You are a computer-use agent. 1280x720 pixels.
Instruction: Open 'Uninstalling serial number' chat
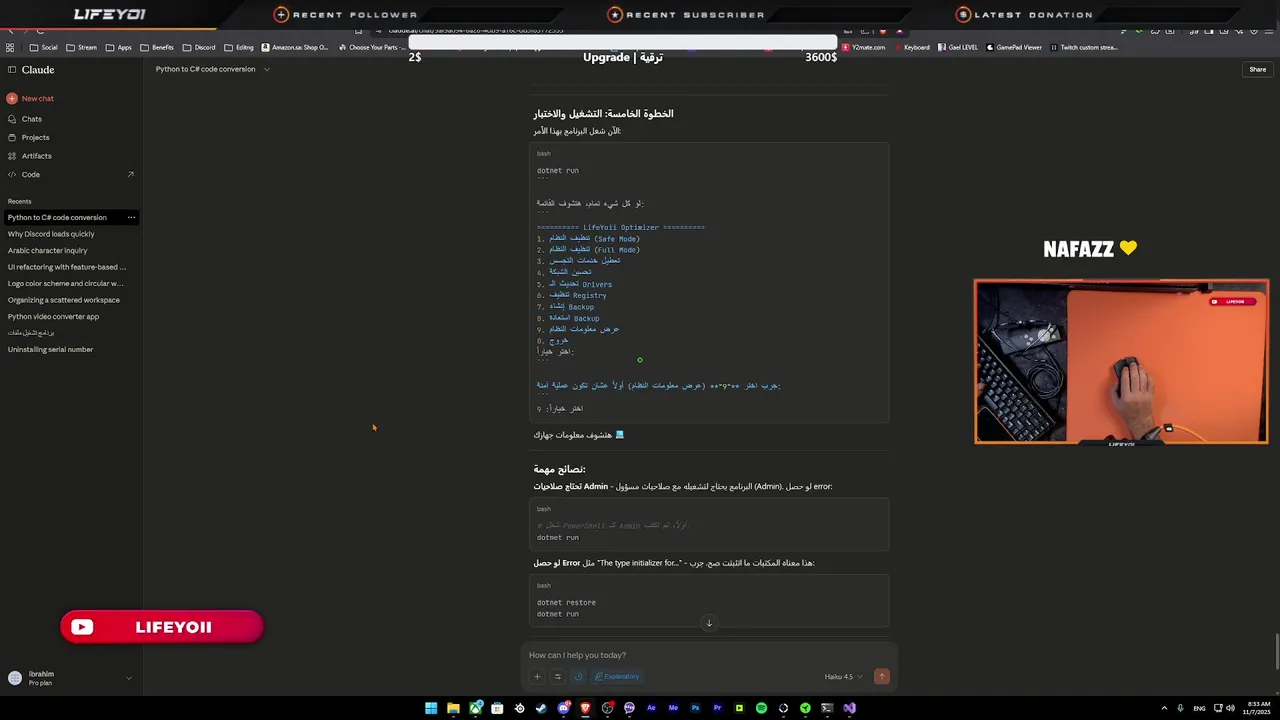50,349
